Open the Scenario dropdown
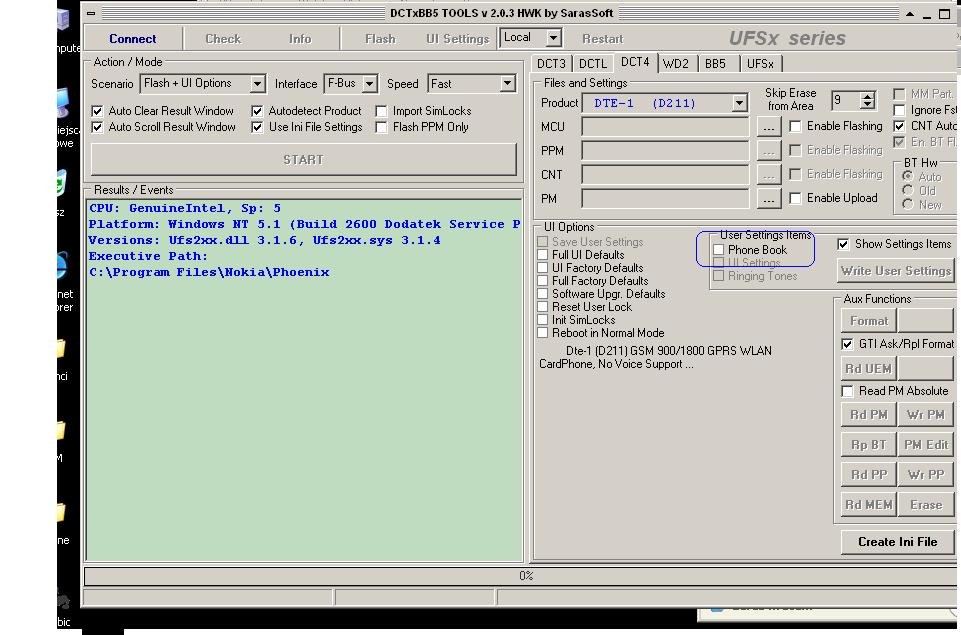This screenshot has height=635, width=961. (257, 83)
